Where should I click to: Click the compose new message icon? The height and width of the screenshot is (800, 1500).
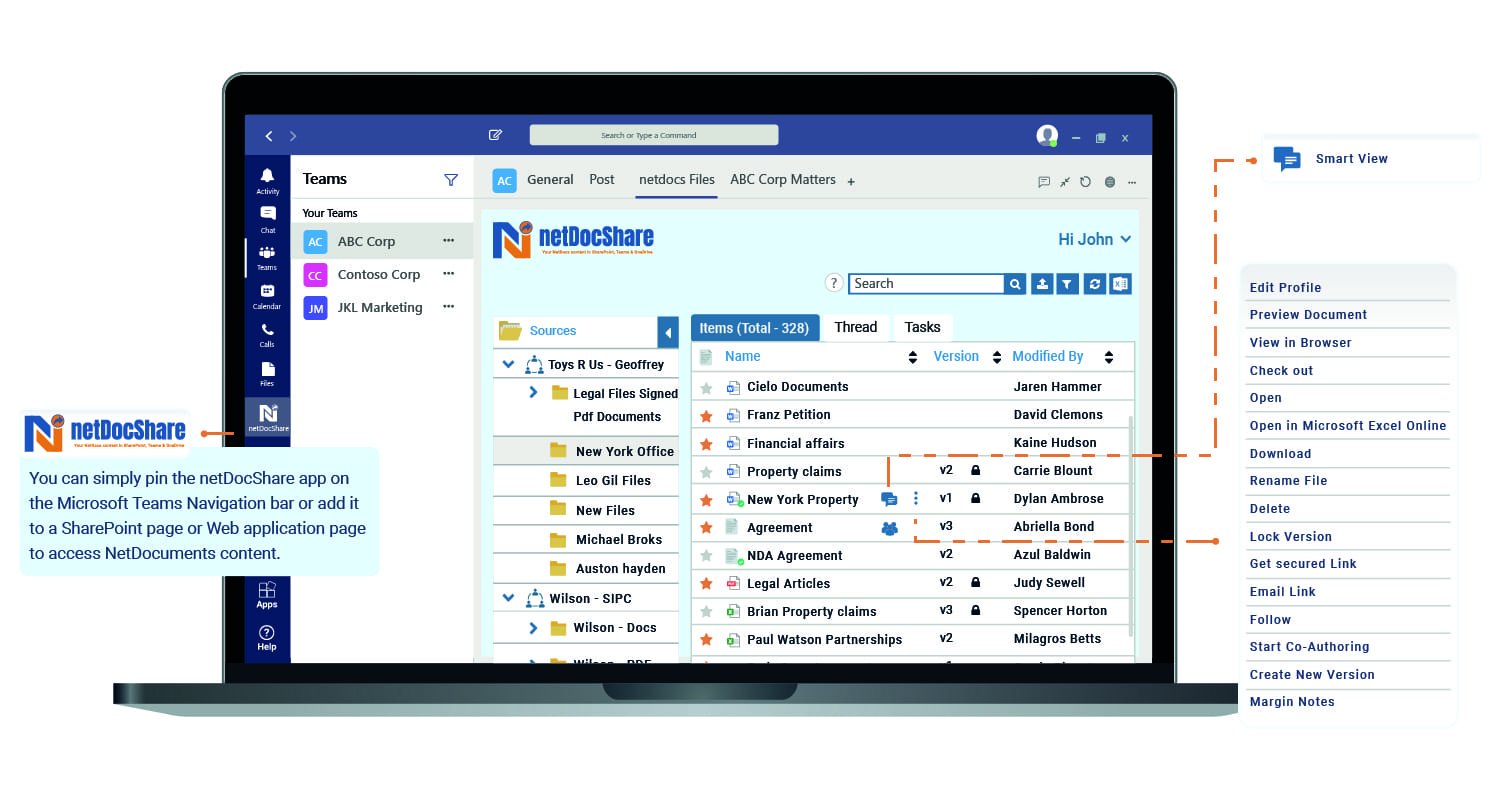495,135
